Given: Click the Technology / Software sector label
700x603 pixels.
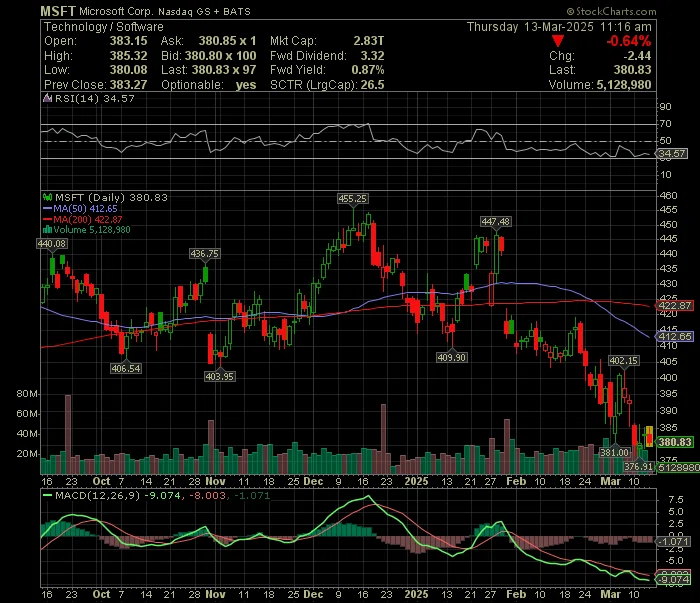Looking at the screenshot, I should 104,27.
